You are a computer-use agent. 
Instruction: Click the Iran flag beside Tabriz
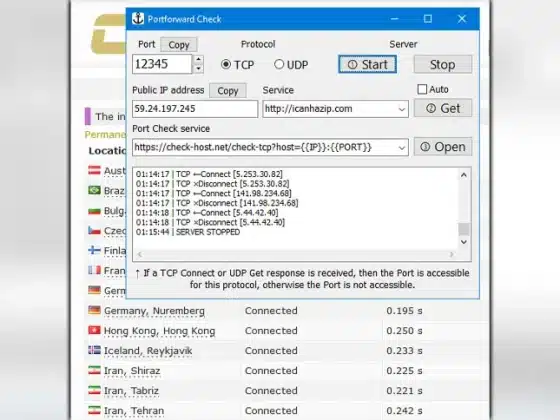pos(94,390)
